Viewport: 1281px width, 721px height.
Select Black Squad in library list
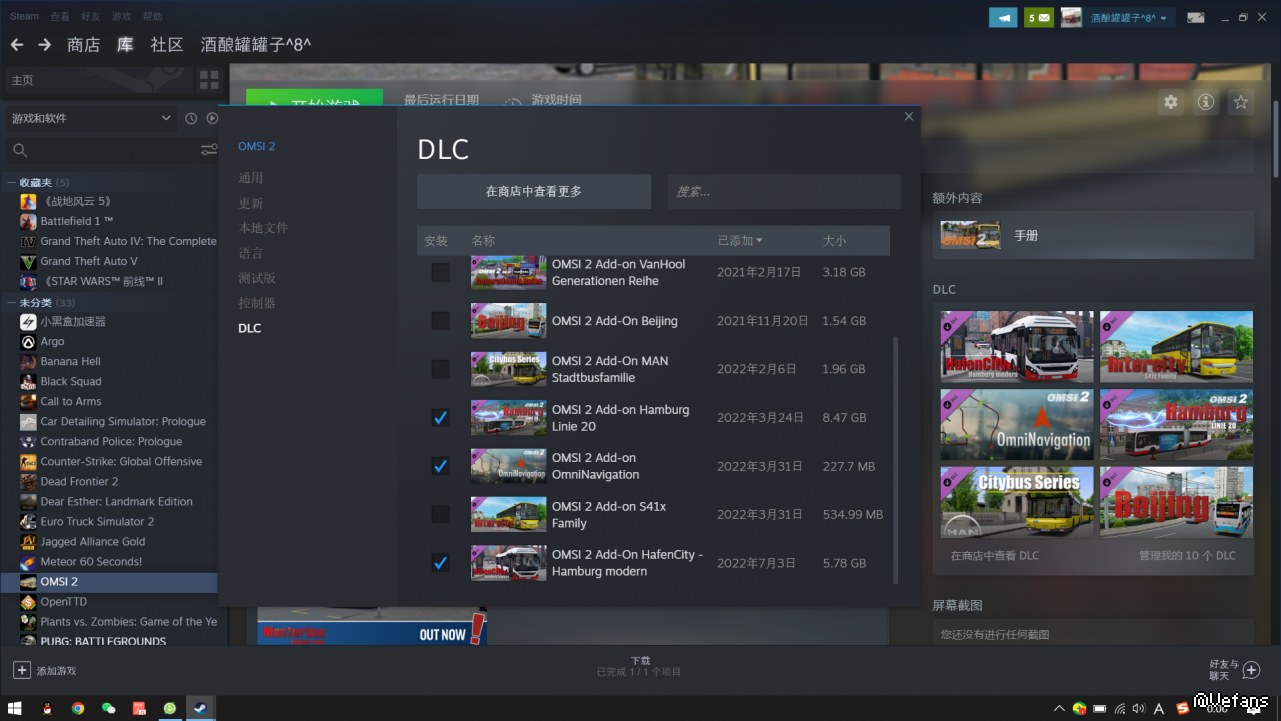[71, 381]
